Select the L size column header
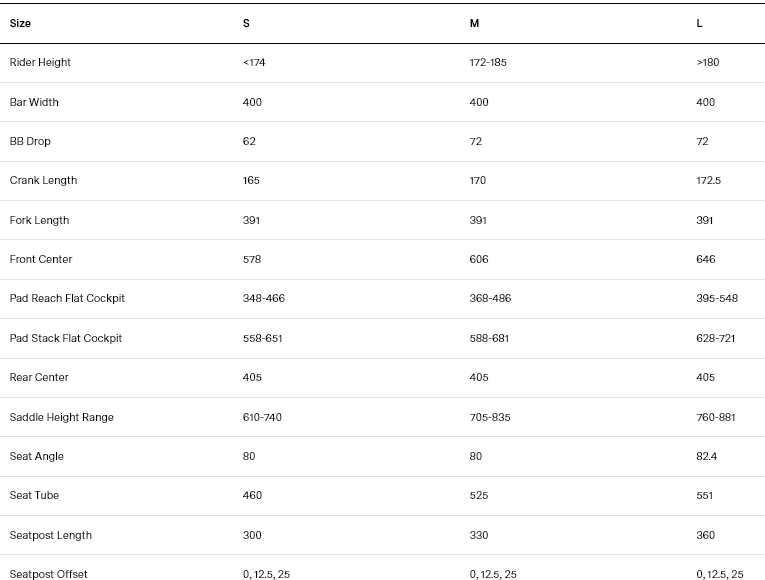The image size is (765, 580). tap(699, 23)
